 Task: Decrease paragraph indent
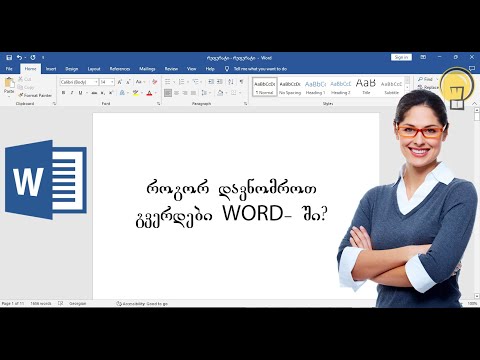coord(211,82)
